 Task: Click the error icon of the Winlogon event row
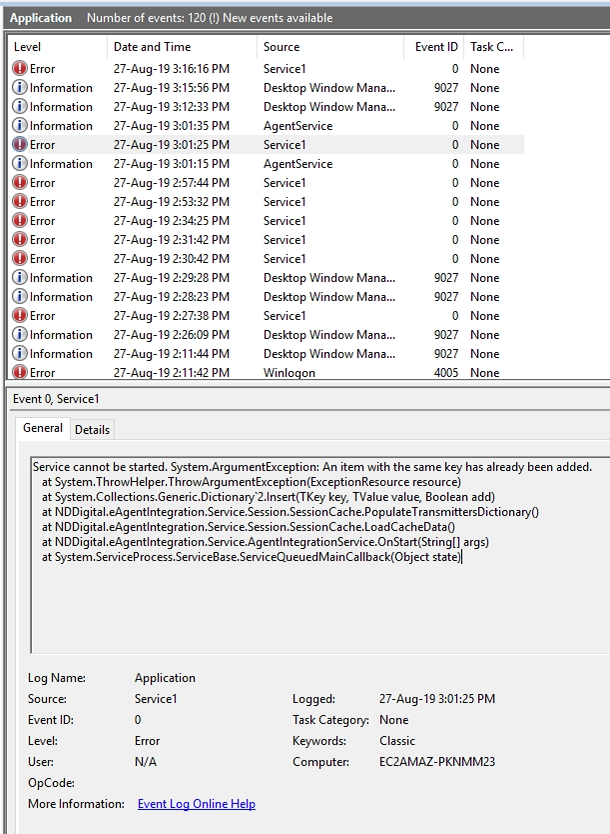point(20,373)
